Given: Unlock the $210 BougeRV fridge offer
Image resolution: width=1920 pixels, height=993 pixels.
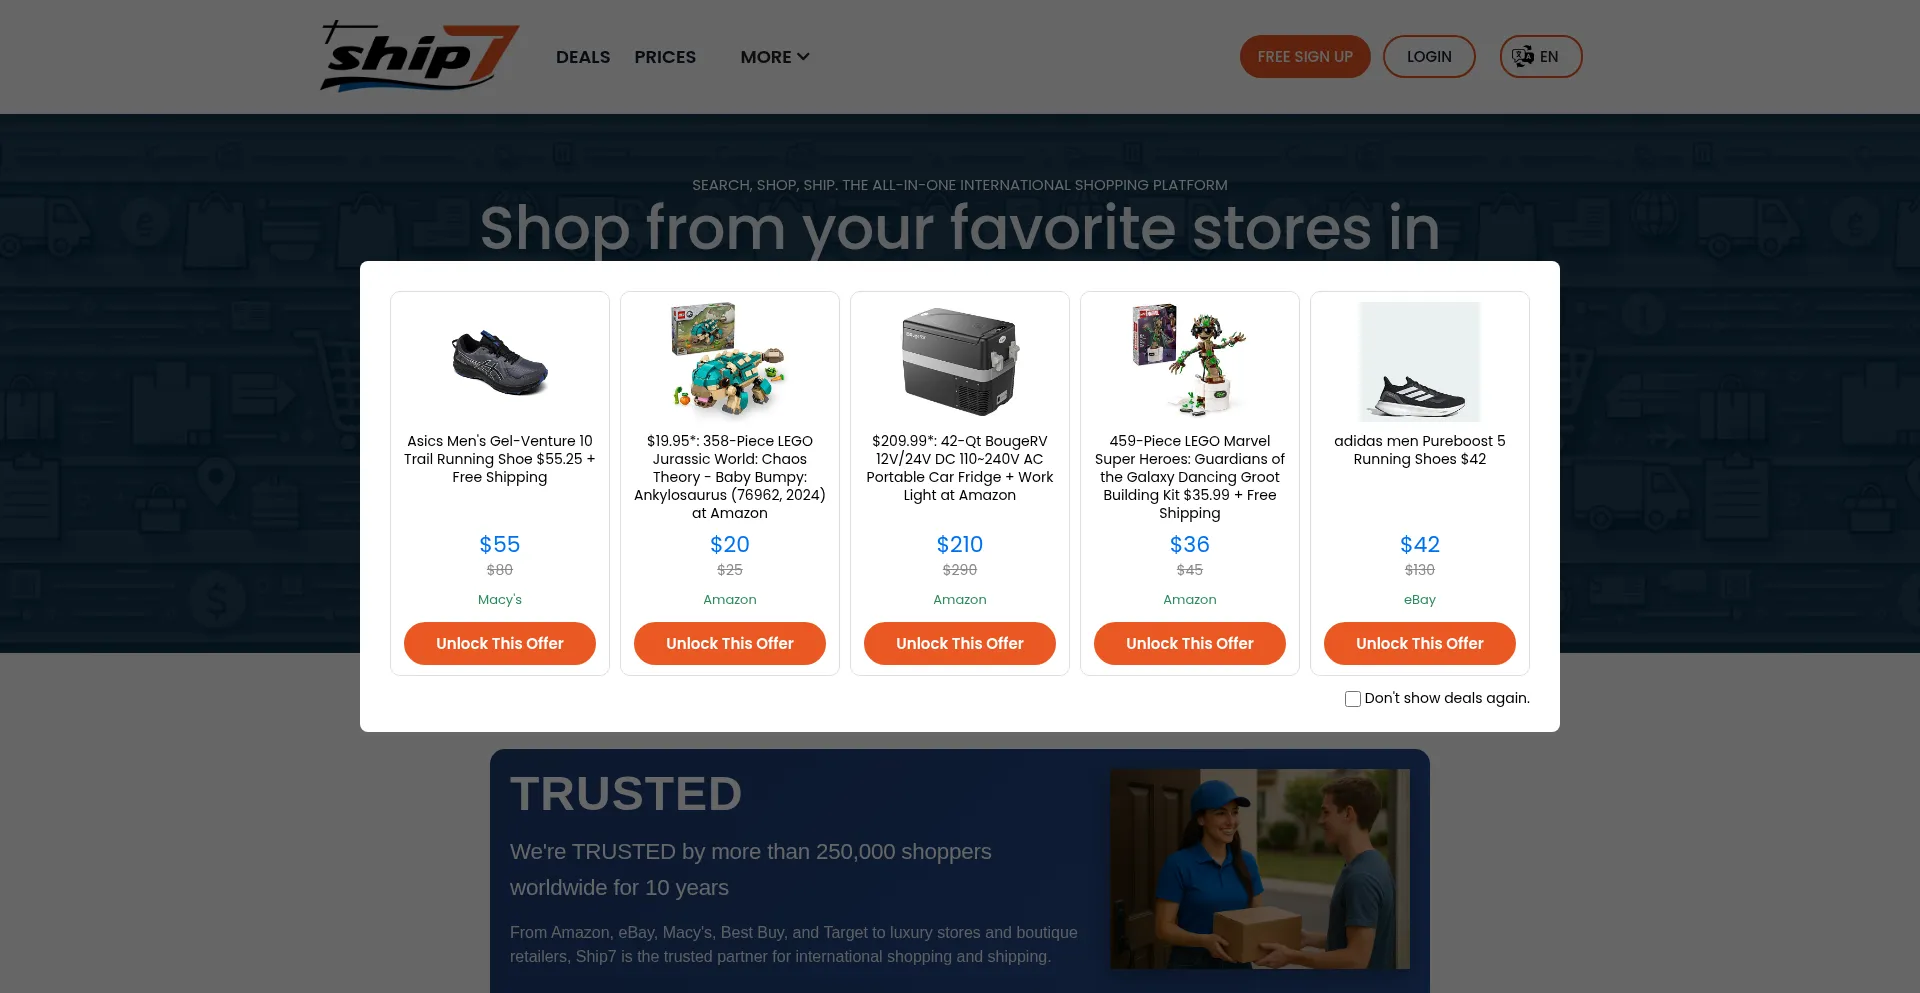Looking at the screenshot, I should 960,644.
